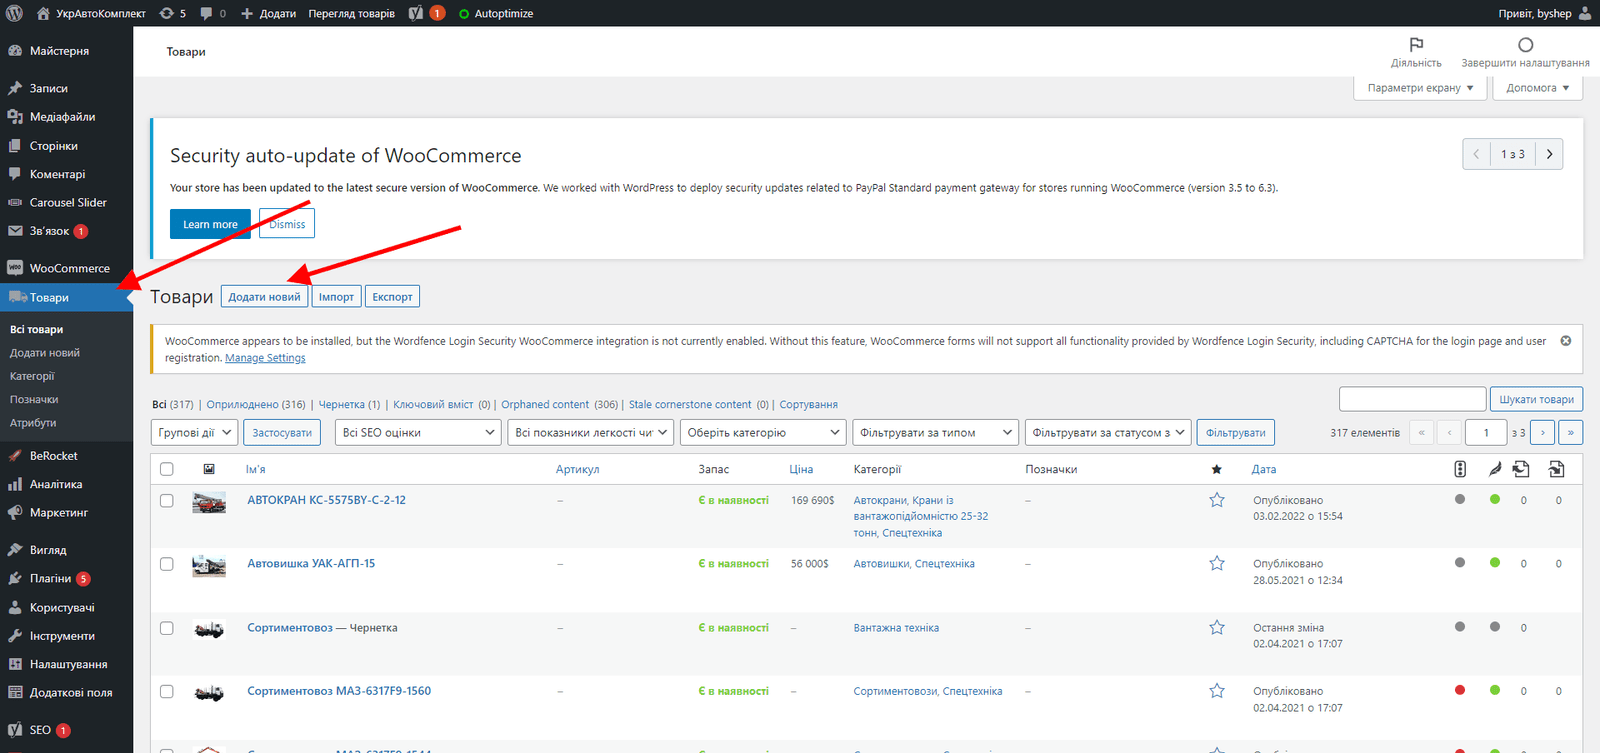Open Атрибути submenu item

point(33,423)
